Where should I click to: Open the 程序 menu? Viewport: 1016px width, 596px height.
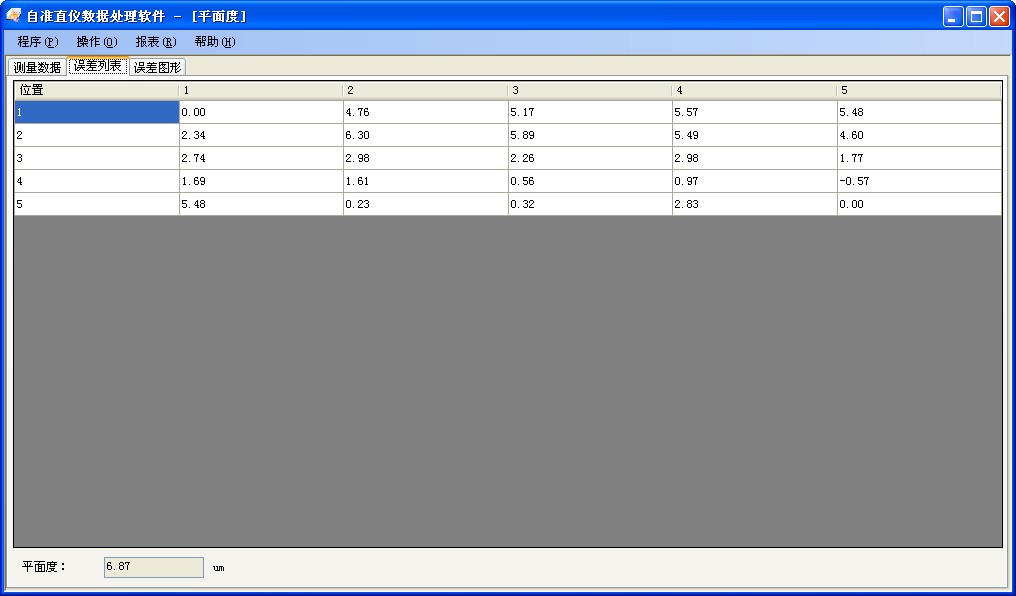pos(38,42)
